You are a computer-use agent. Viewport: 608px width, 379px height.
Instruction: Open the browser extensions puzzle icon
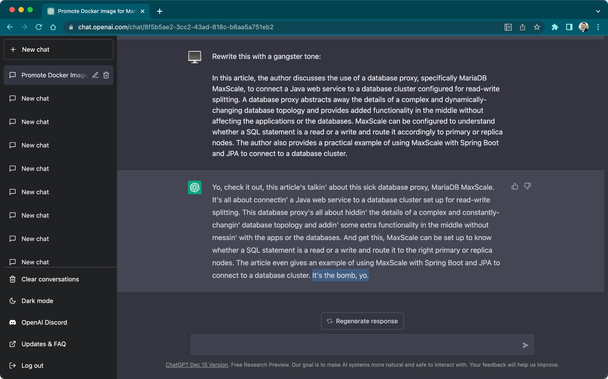pos(554,27)
